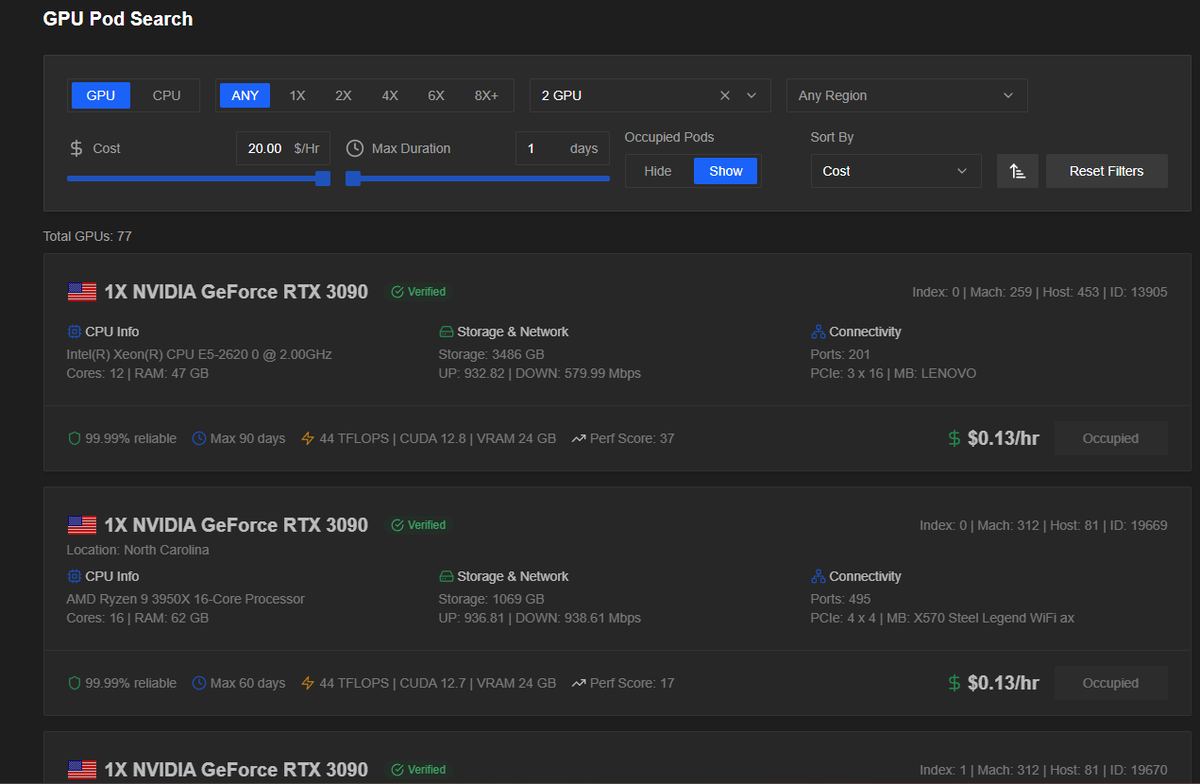This screenshot has height=784, width=1200.
Task: Click AMD Ryzen 9 3950X text
Action: [186, 599]
